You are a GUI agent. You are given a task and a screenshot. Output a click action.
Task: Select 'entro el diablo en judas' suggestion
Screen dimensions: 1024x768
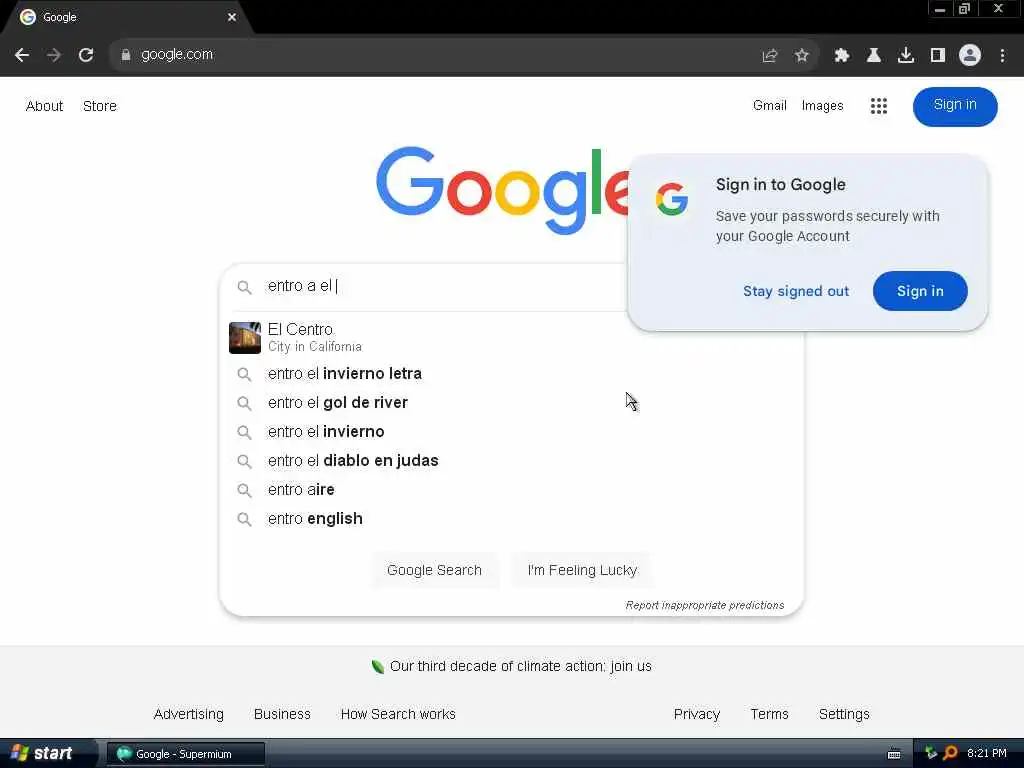511,460
